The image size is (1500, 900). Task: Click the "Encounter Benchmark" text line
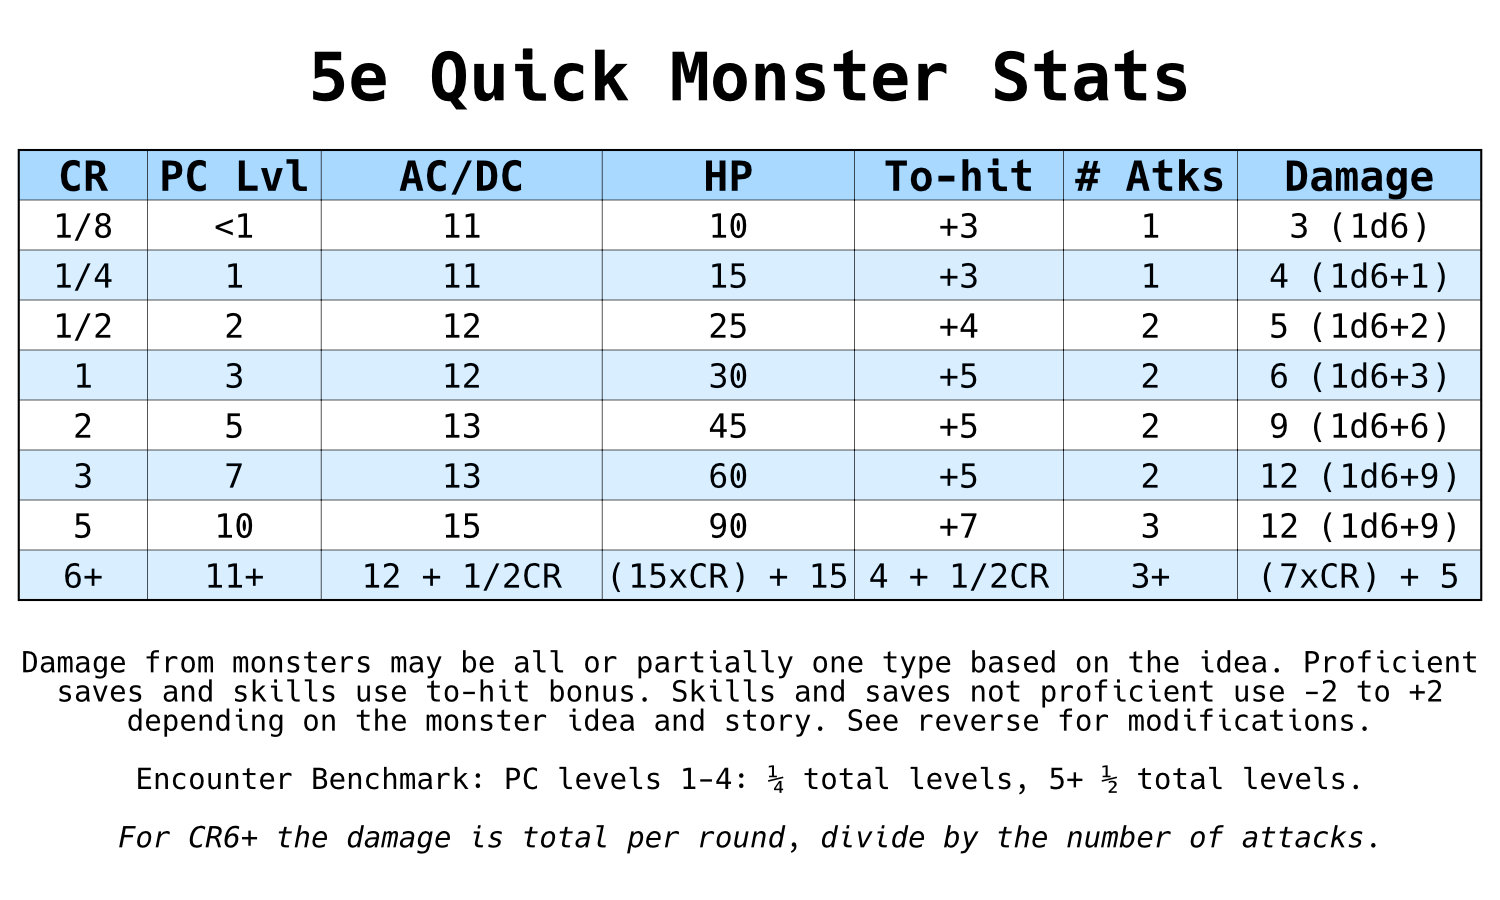coord(749,779)
